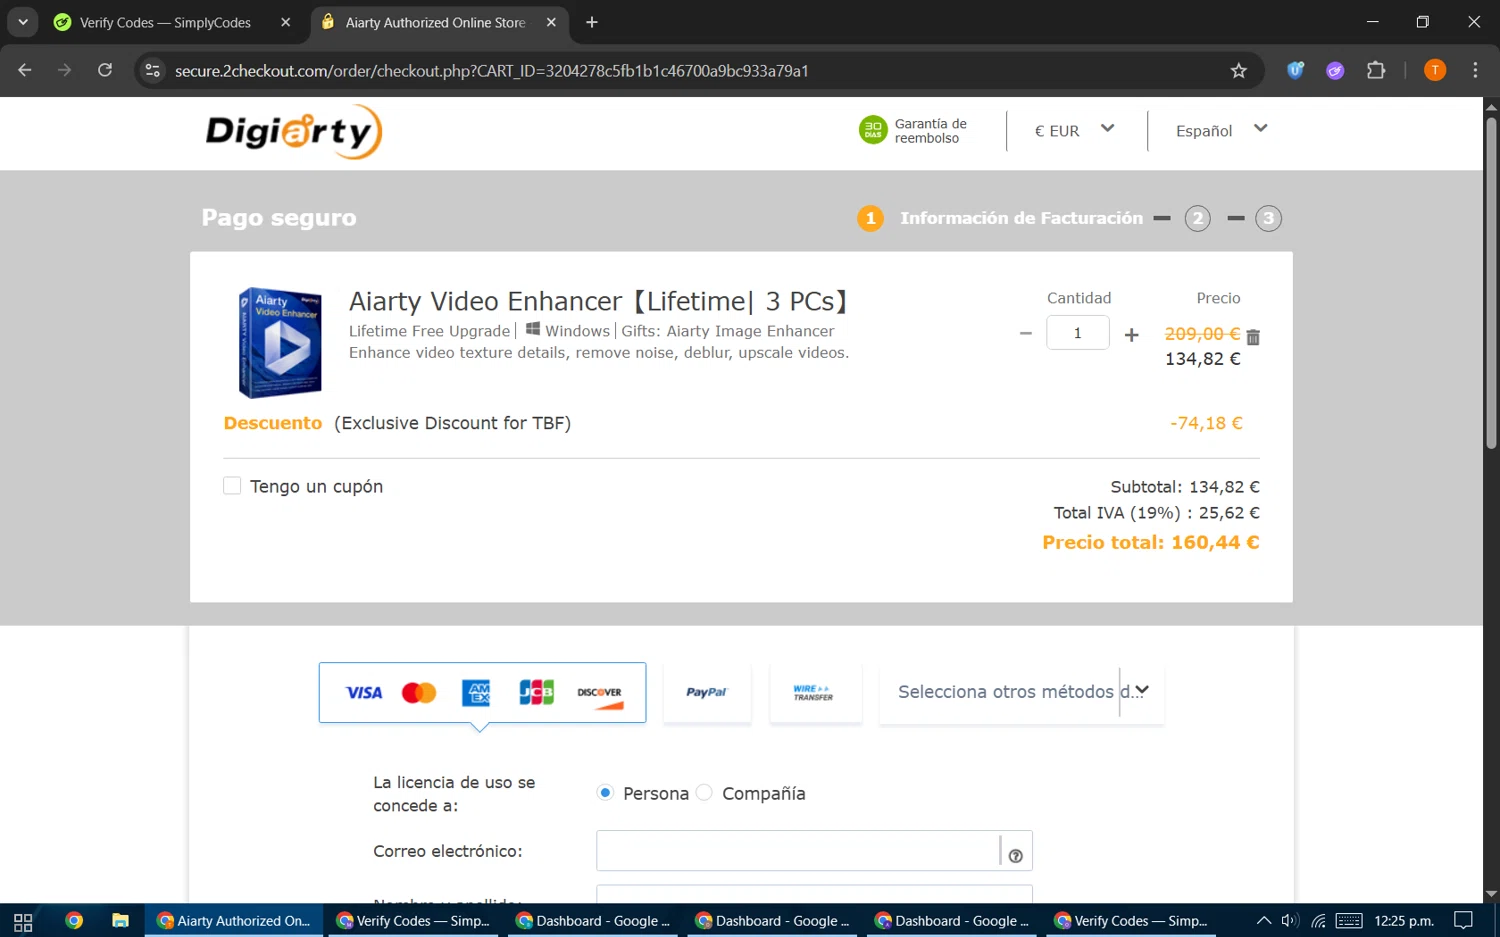1500x937 pixels.
Task: Increase quantity with plus button
Action: (x=1131, y=335)
